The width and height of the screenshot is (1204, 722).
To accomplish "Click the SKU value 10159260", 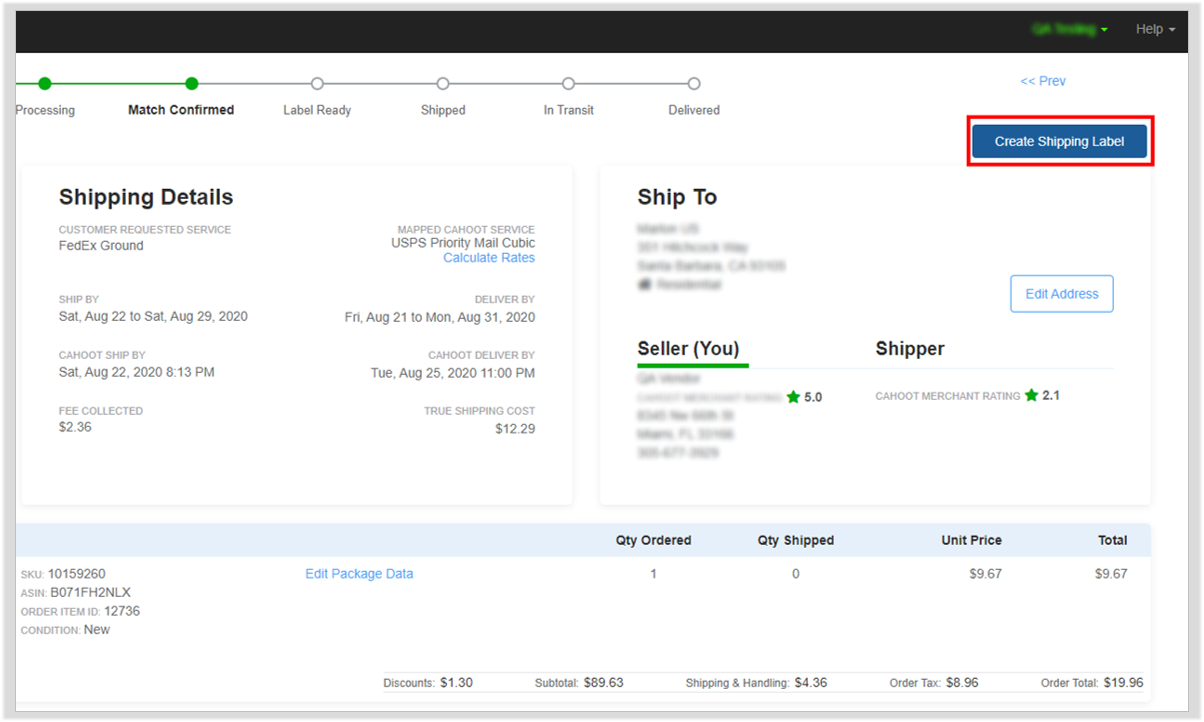I will (x=76, y=574).
